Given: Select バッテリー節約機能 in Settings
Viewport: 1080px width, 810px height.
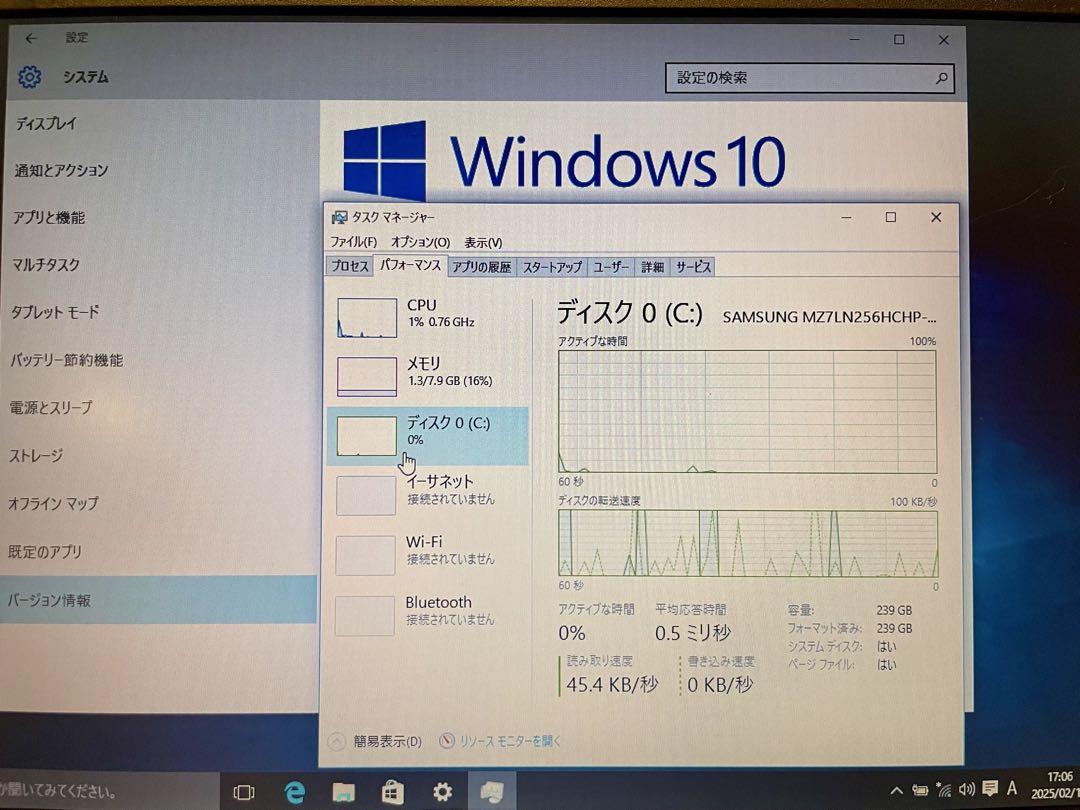Looking at the screenshot, I should pos(66,360).
